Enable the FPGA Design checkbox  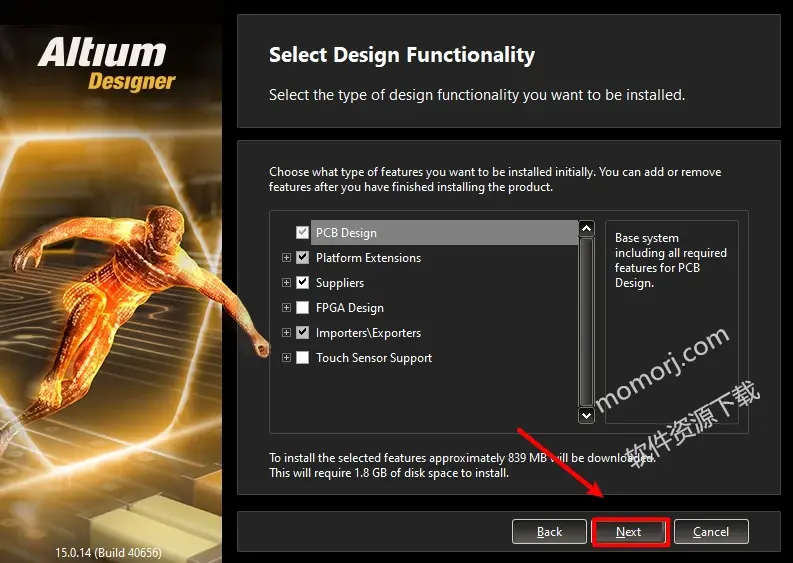click(x=302, y=308)
